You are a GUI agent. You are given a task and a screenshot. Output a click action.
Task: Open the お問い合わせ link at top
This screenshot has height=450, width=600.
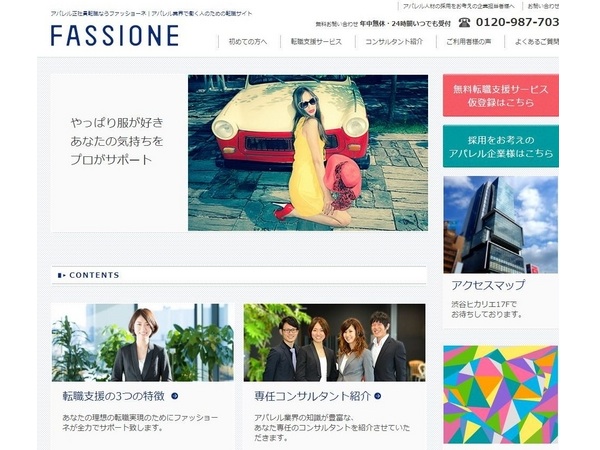[x=543, y=7]
